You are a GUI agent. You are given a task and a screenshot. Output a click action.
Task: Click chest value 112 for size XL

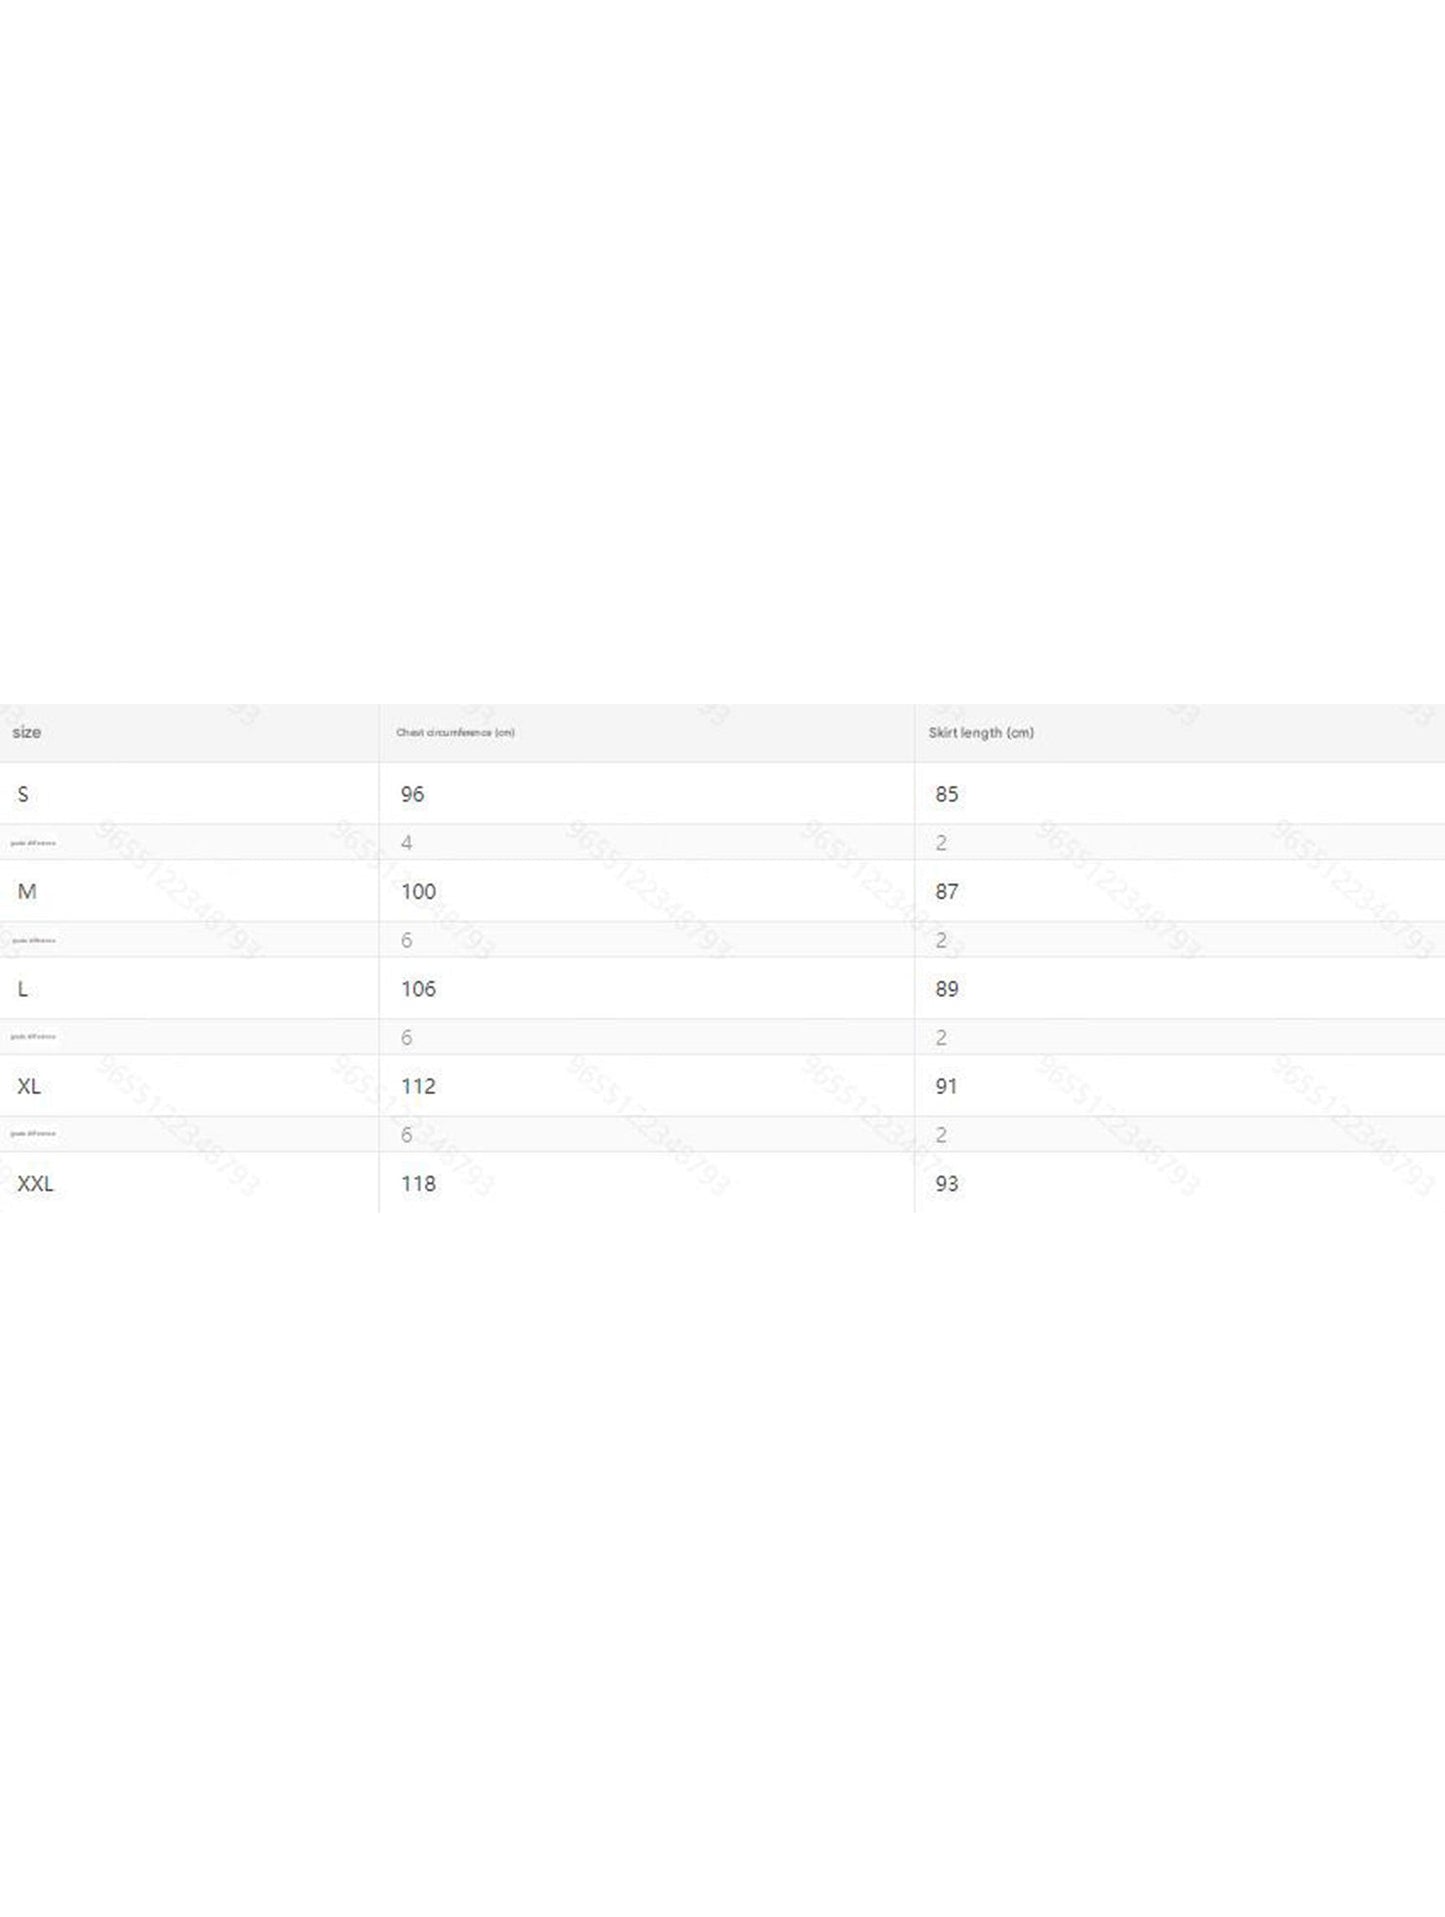[x=418, y=1086]
